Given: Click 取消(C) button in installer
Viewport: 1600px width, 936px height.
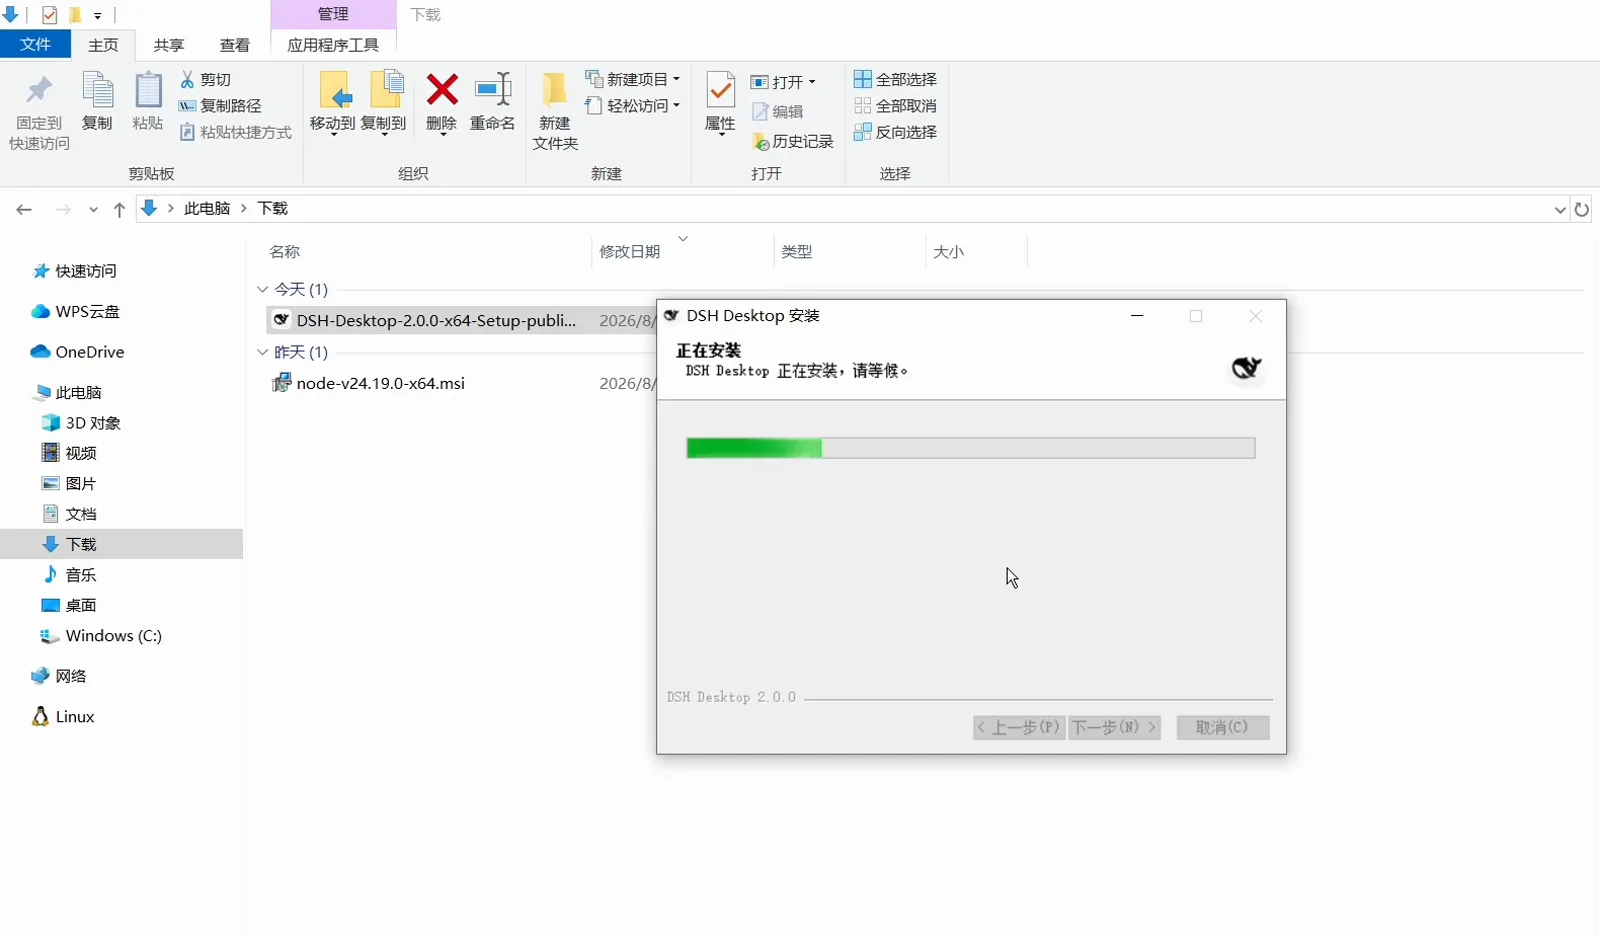Looking at the screenshot, I should click(x=1223, y=727).
